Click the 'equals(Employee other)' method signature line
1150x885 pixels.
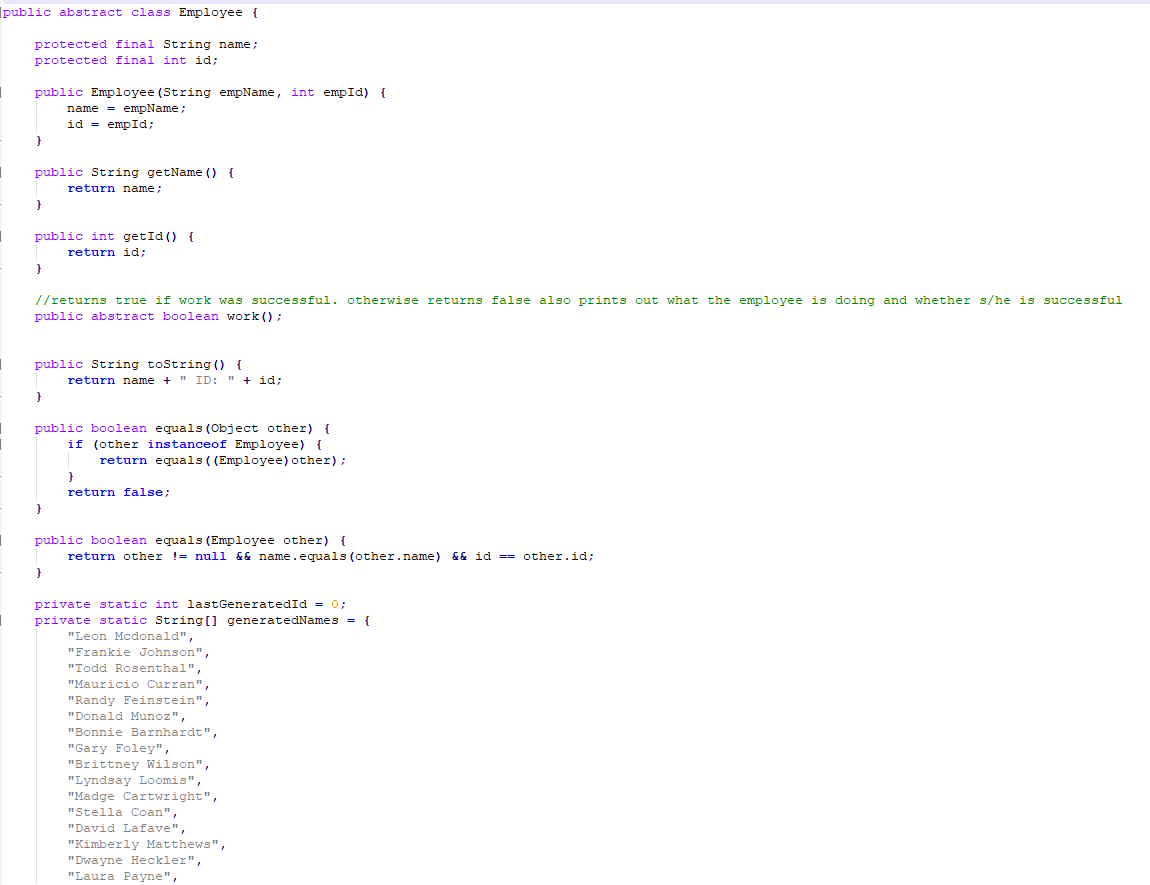click(x=191, y=540)
